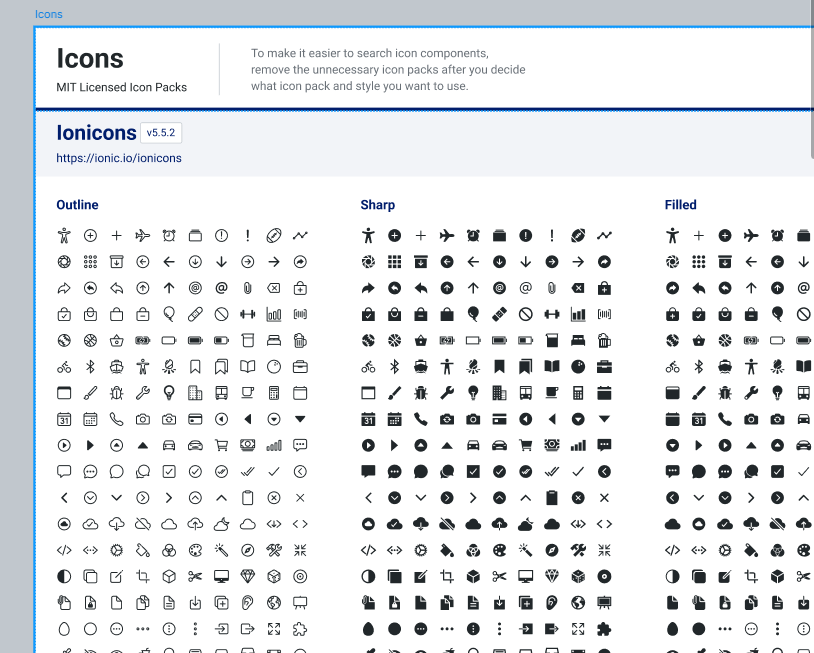Select the Outline paperclip attach icon

[248, 288]
